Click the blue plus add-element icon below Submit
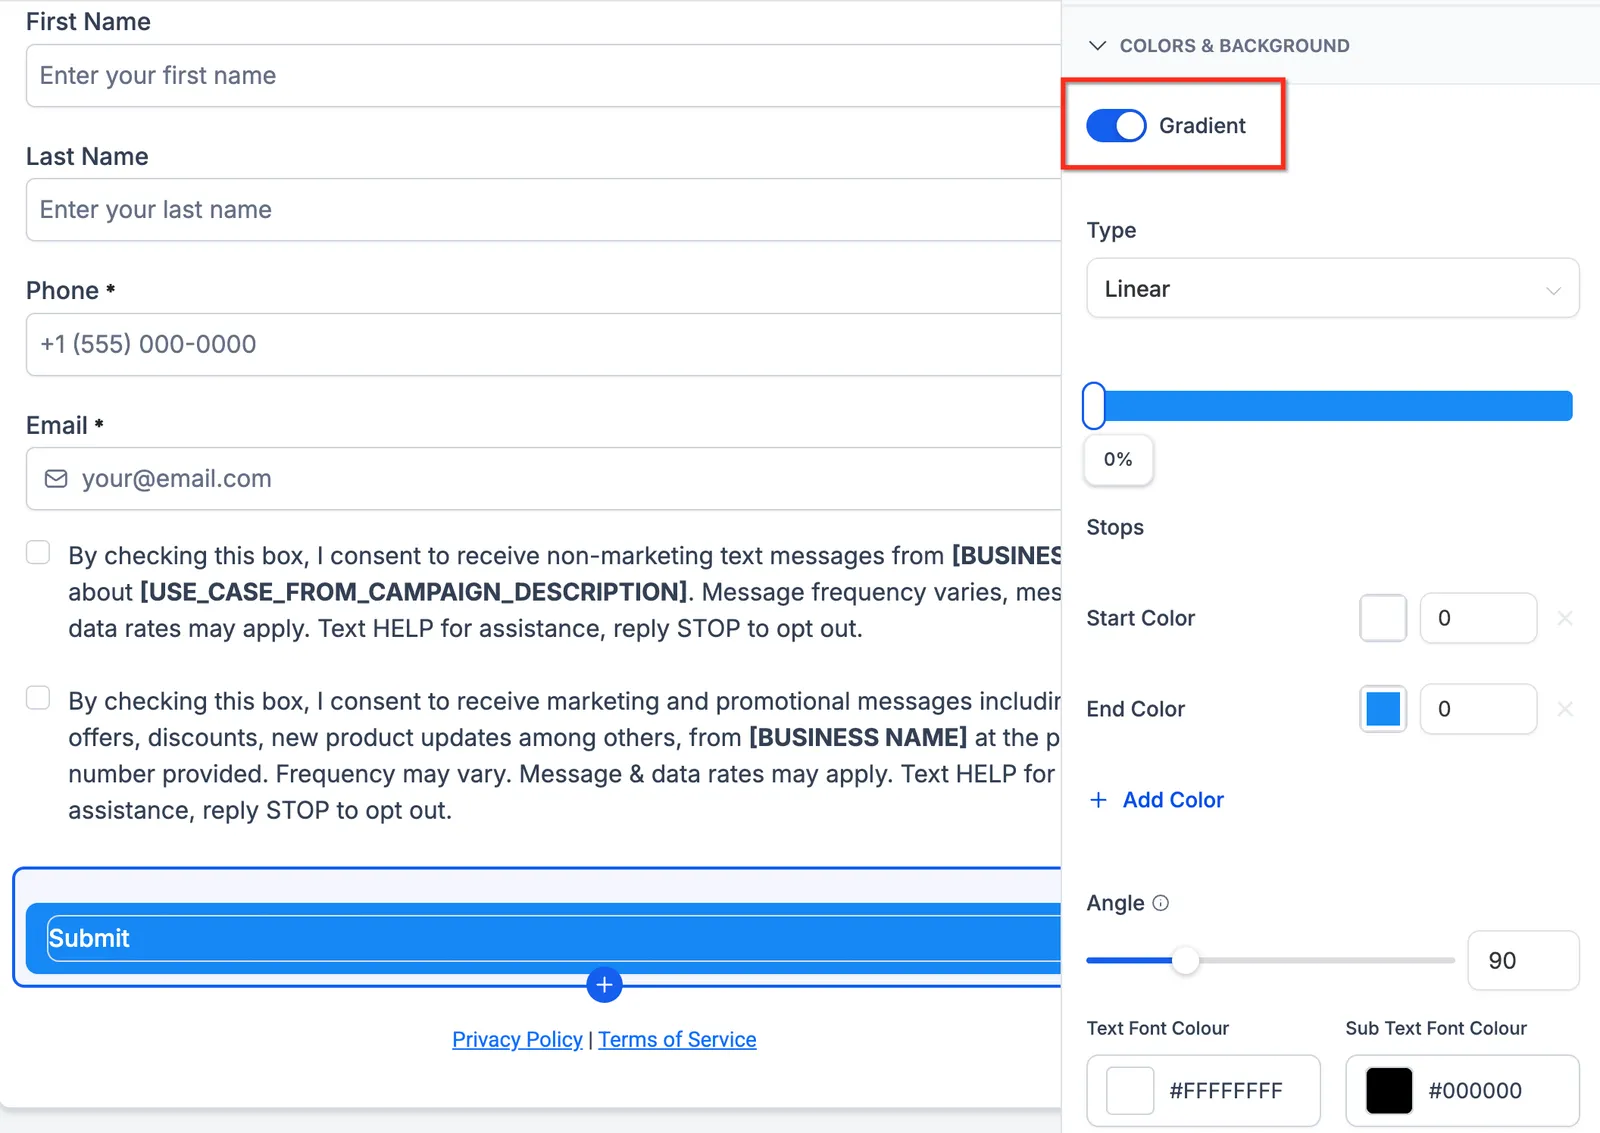Screen dimensions: 1600x1133 pyautogui.click(x=604, y=985)
